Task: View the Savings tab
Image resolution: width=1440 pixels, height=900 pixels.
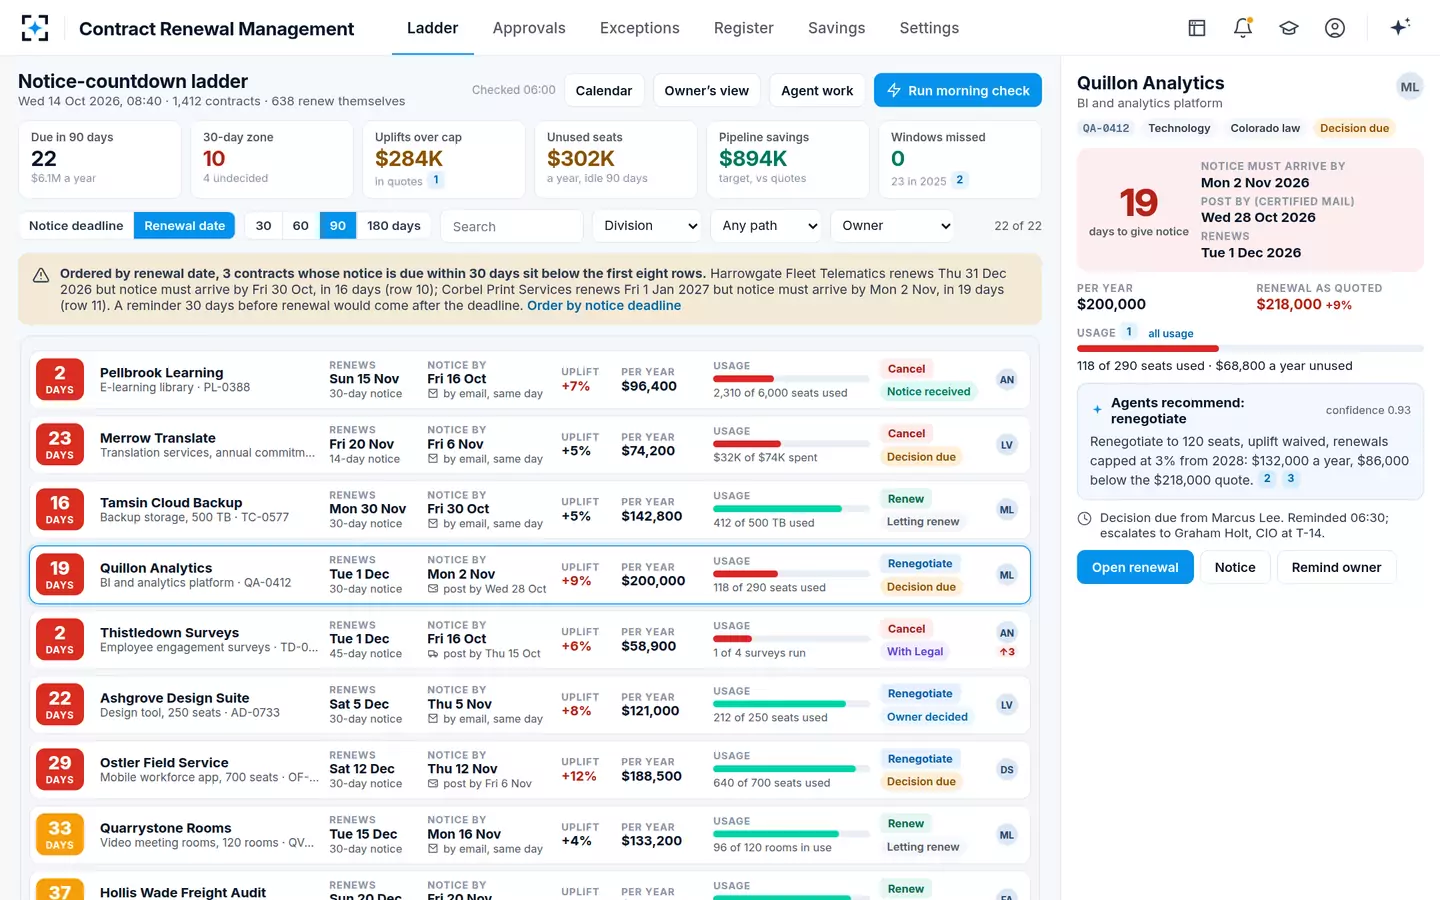Action: 837,28
